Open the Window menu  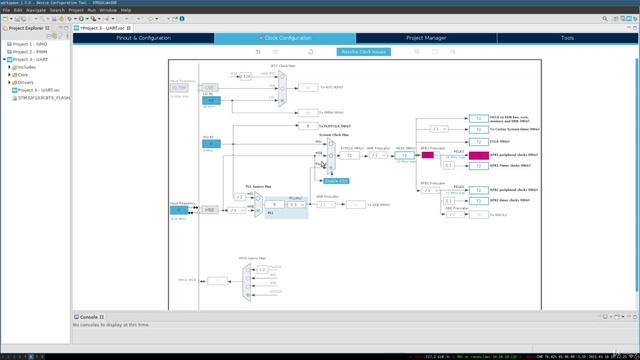point(108,10)
